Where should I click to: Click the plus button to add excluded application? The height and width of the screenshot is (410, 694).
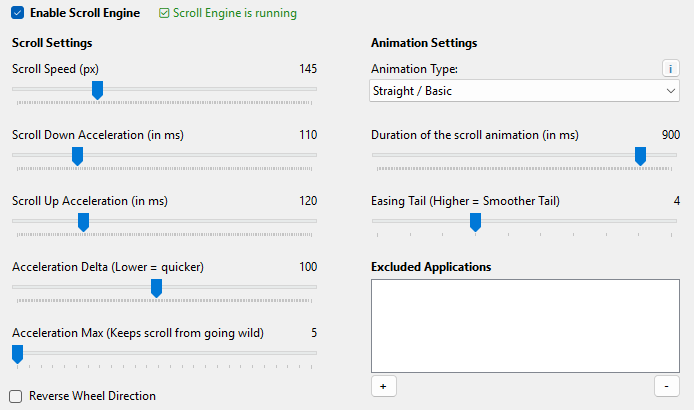[x=382, y=385]
